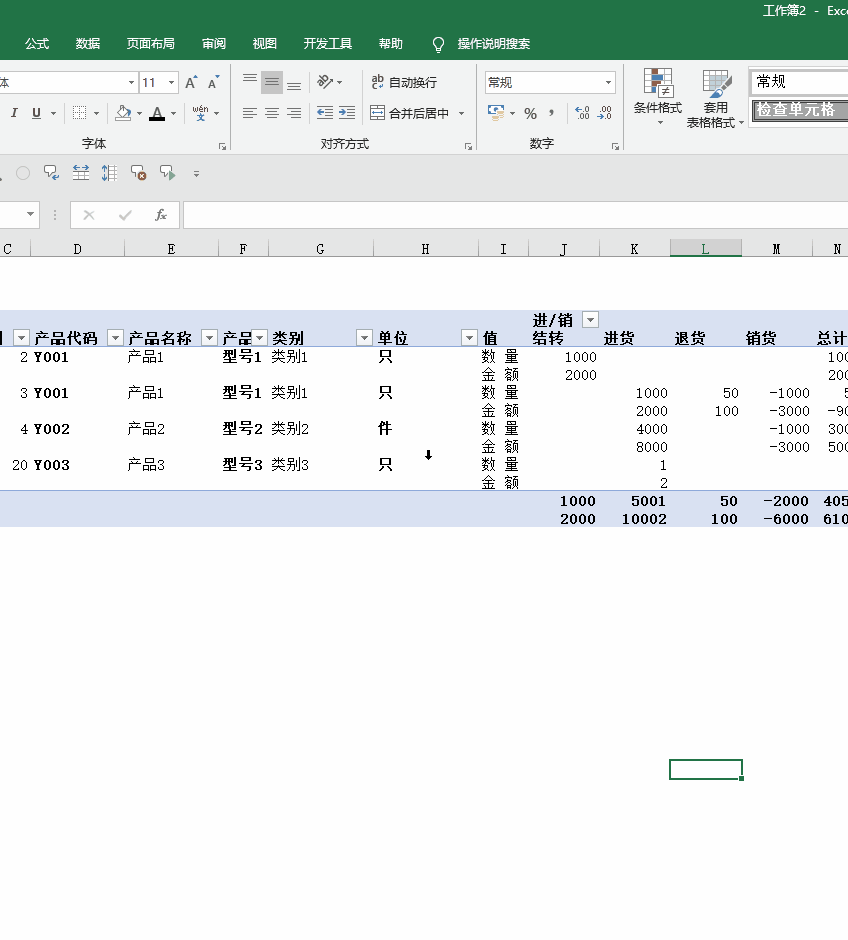Viewport: 848px width, 940px height.
Task: Click the 操作说明搜索 search box
Action: (x=493, y=44)
